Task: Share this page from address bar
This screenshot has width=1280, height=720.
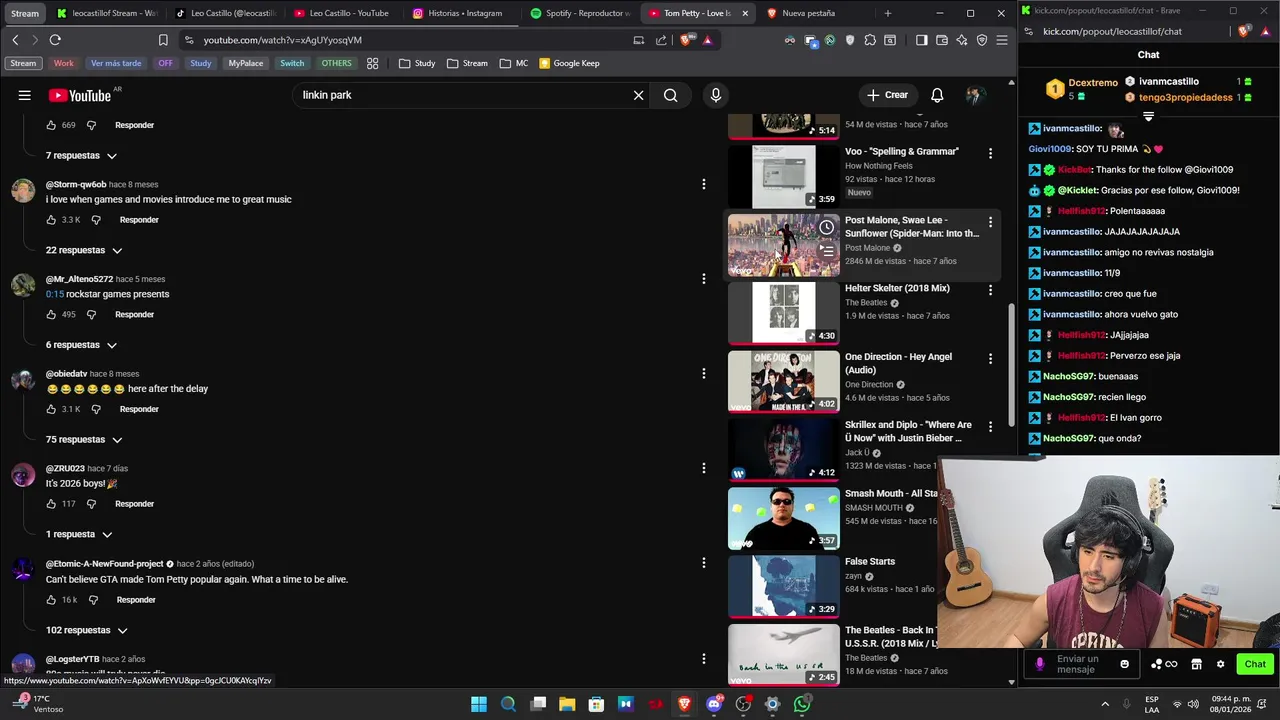Action: click(661, 40)
